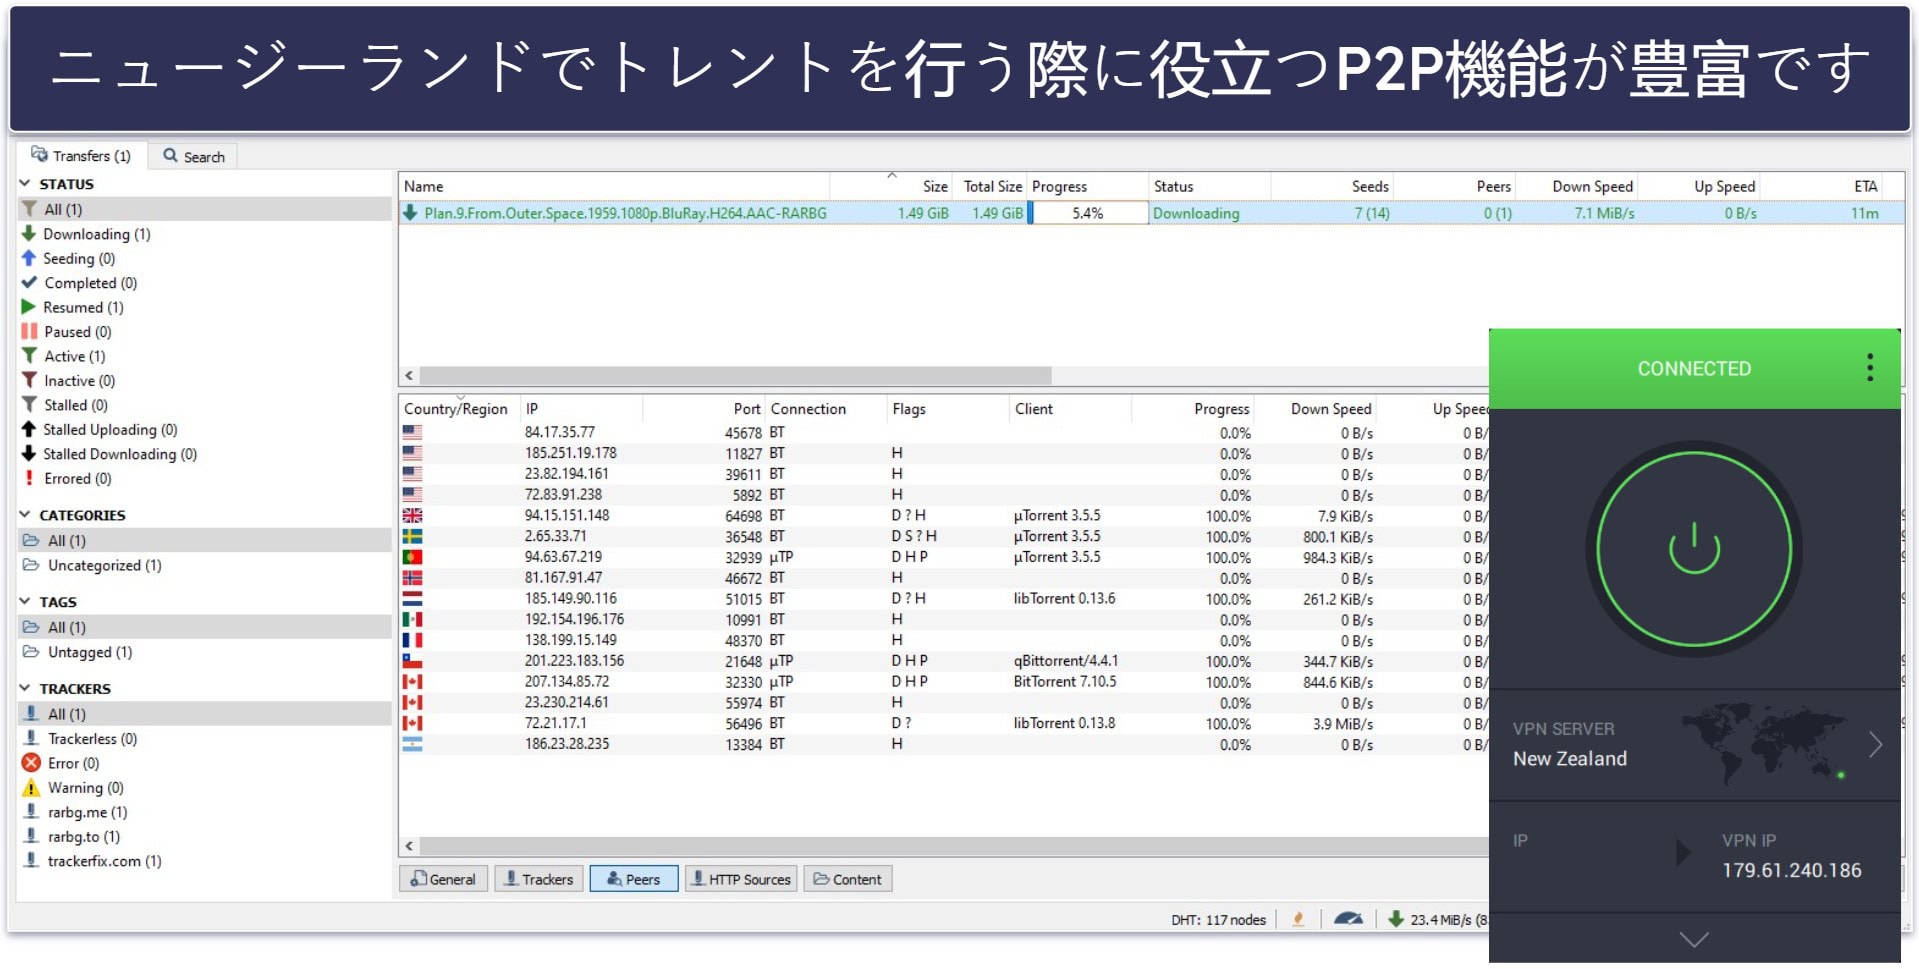Viewport: 1919px width, 969px height.
Task: Select the Stalled funnel icon
Action: (29, 405)
